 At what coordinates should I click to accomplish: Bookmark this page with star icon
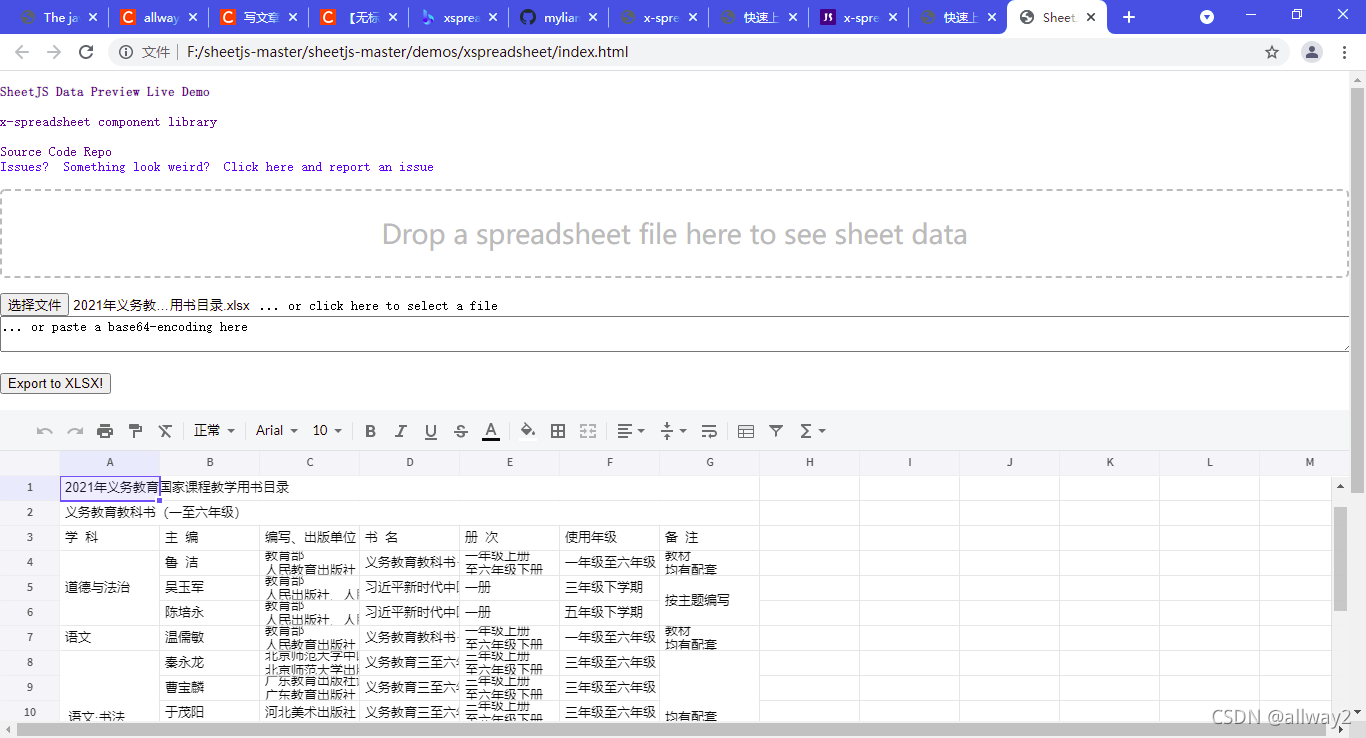(x=1272, y=52)
